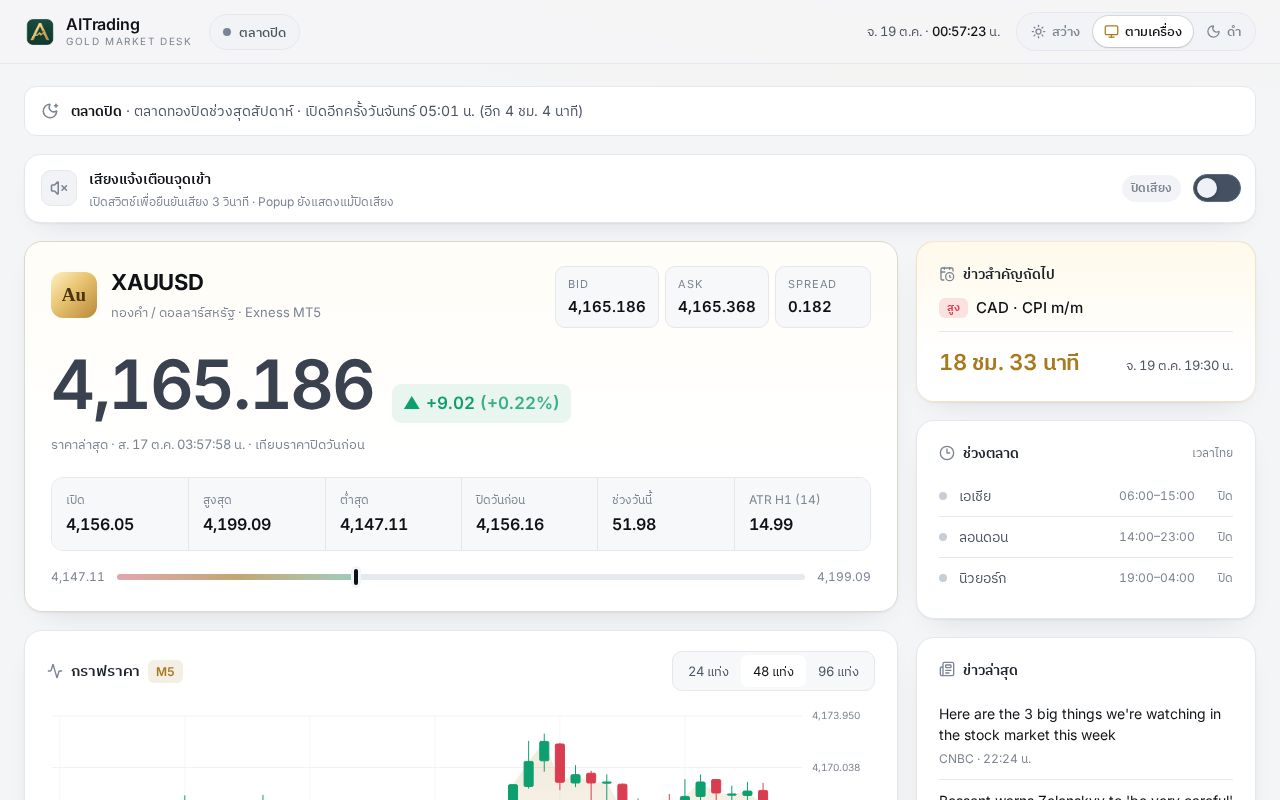Click the M5 timeframe badge
This screenshot has height=800, width=1280.
click(165, 671)
